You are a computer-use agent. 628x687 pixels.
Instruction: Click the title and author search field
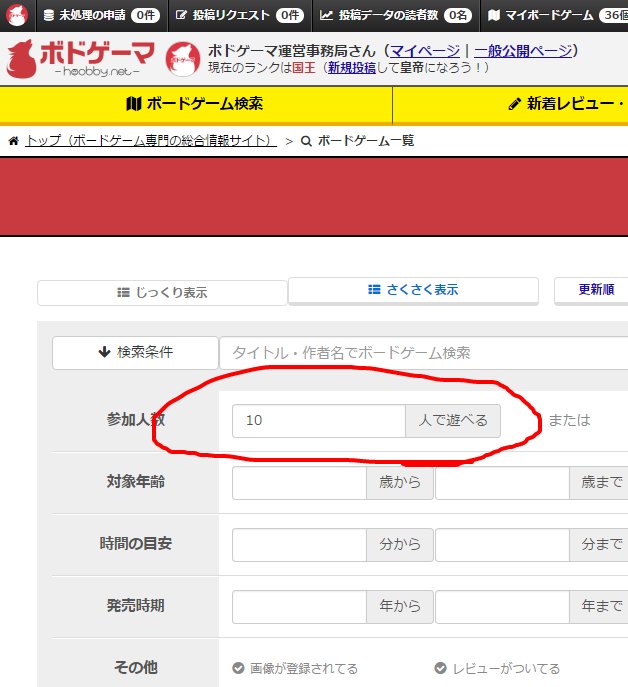pos(424,353)
